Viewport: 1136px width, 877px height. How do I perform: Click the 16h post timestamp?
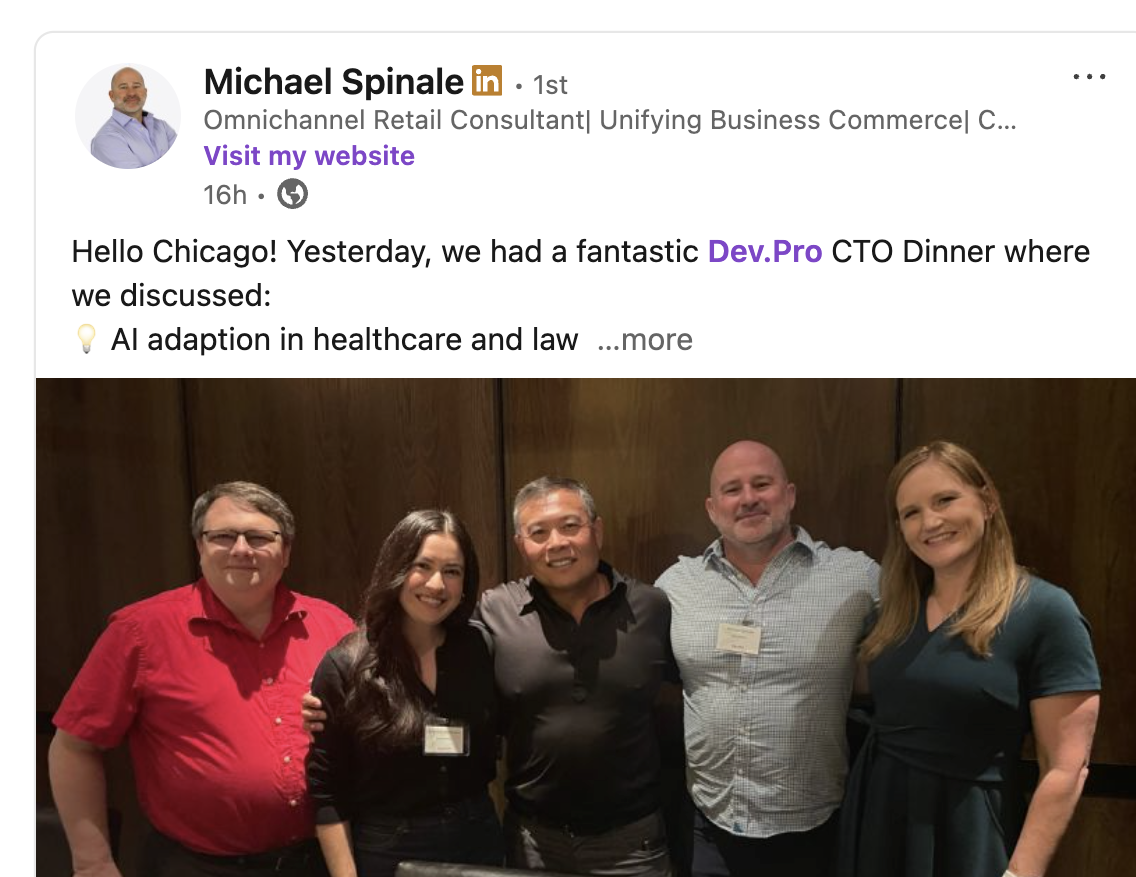pos(225,195)
